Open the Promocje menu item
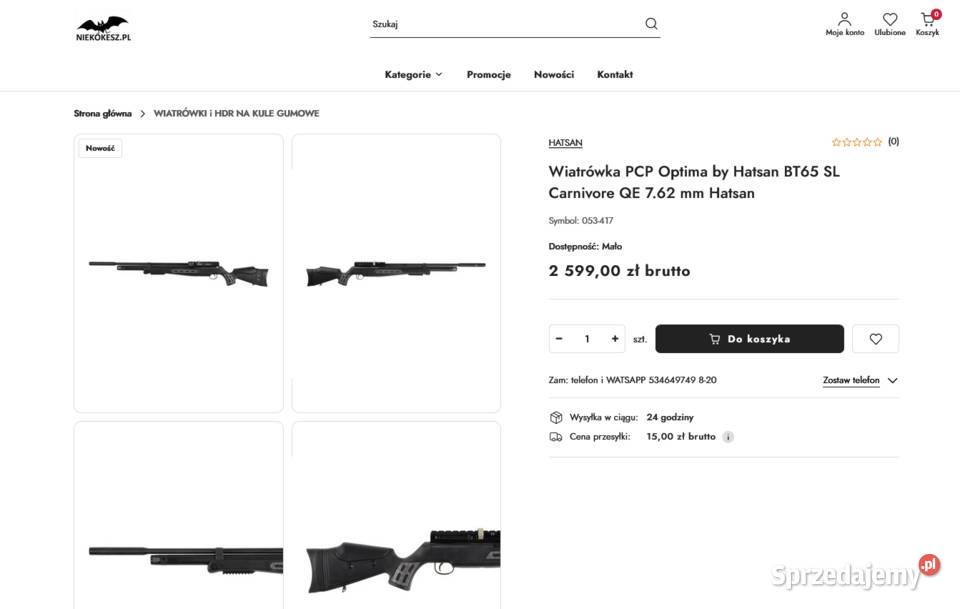960x609 pixels. pyautogui.click(x=488, y=75)
